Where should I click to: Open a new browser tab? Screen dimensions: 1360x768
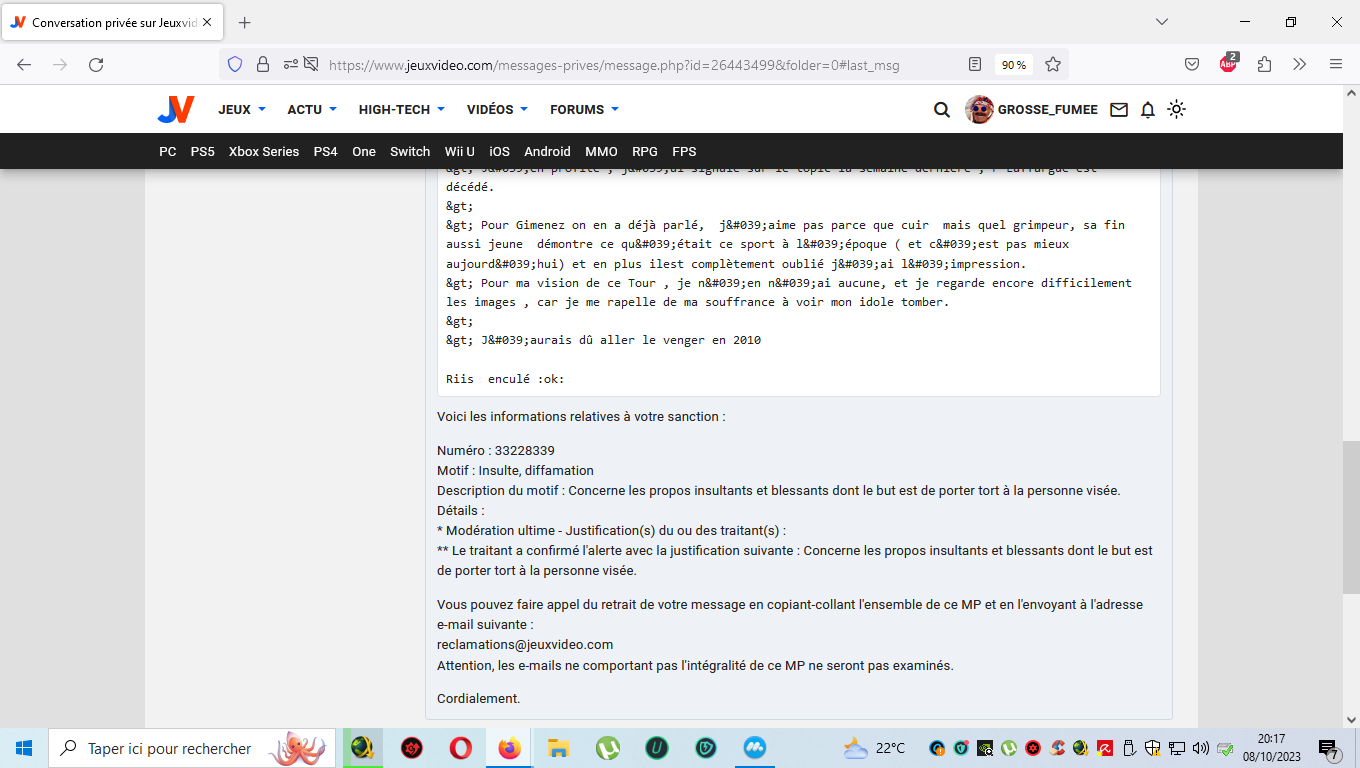(x=245, y=22)
